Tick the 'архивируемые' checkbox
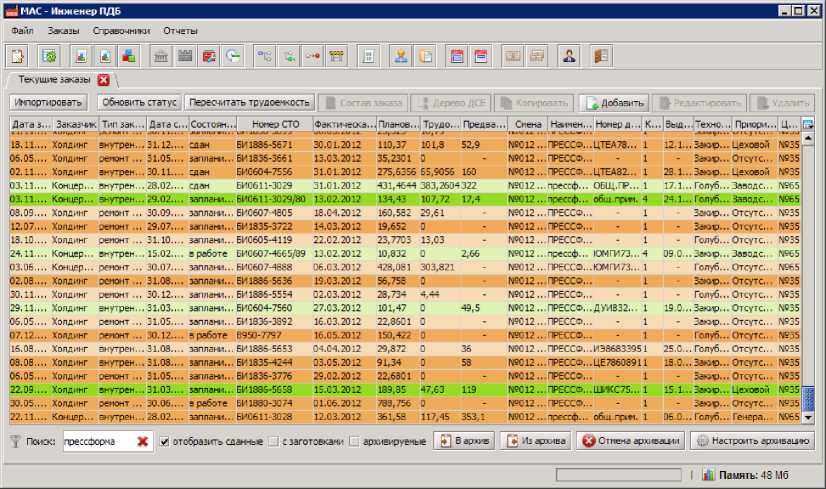The image size is (826, 489). (x=354, y=441)
